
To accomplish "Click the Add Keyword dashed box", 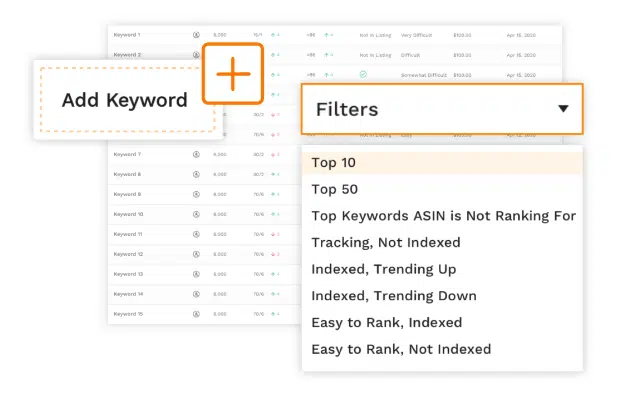I will tap(127, 99).
